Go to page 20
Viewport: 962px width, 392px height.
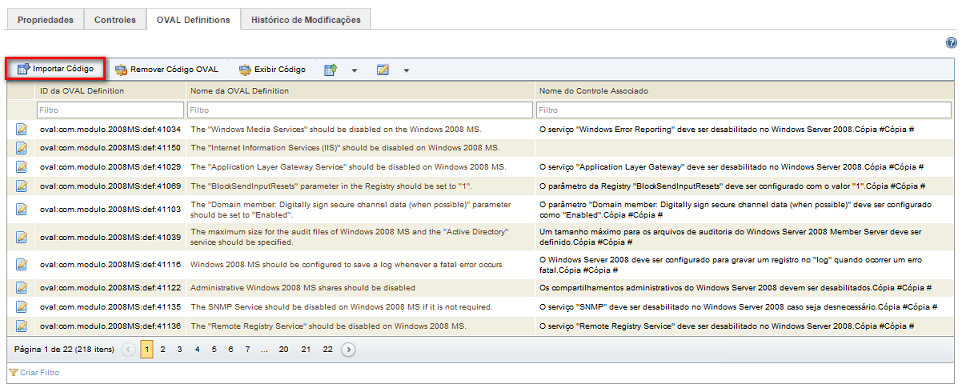coord(283,349)
